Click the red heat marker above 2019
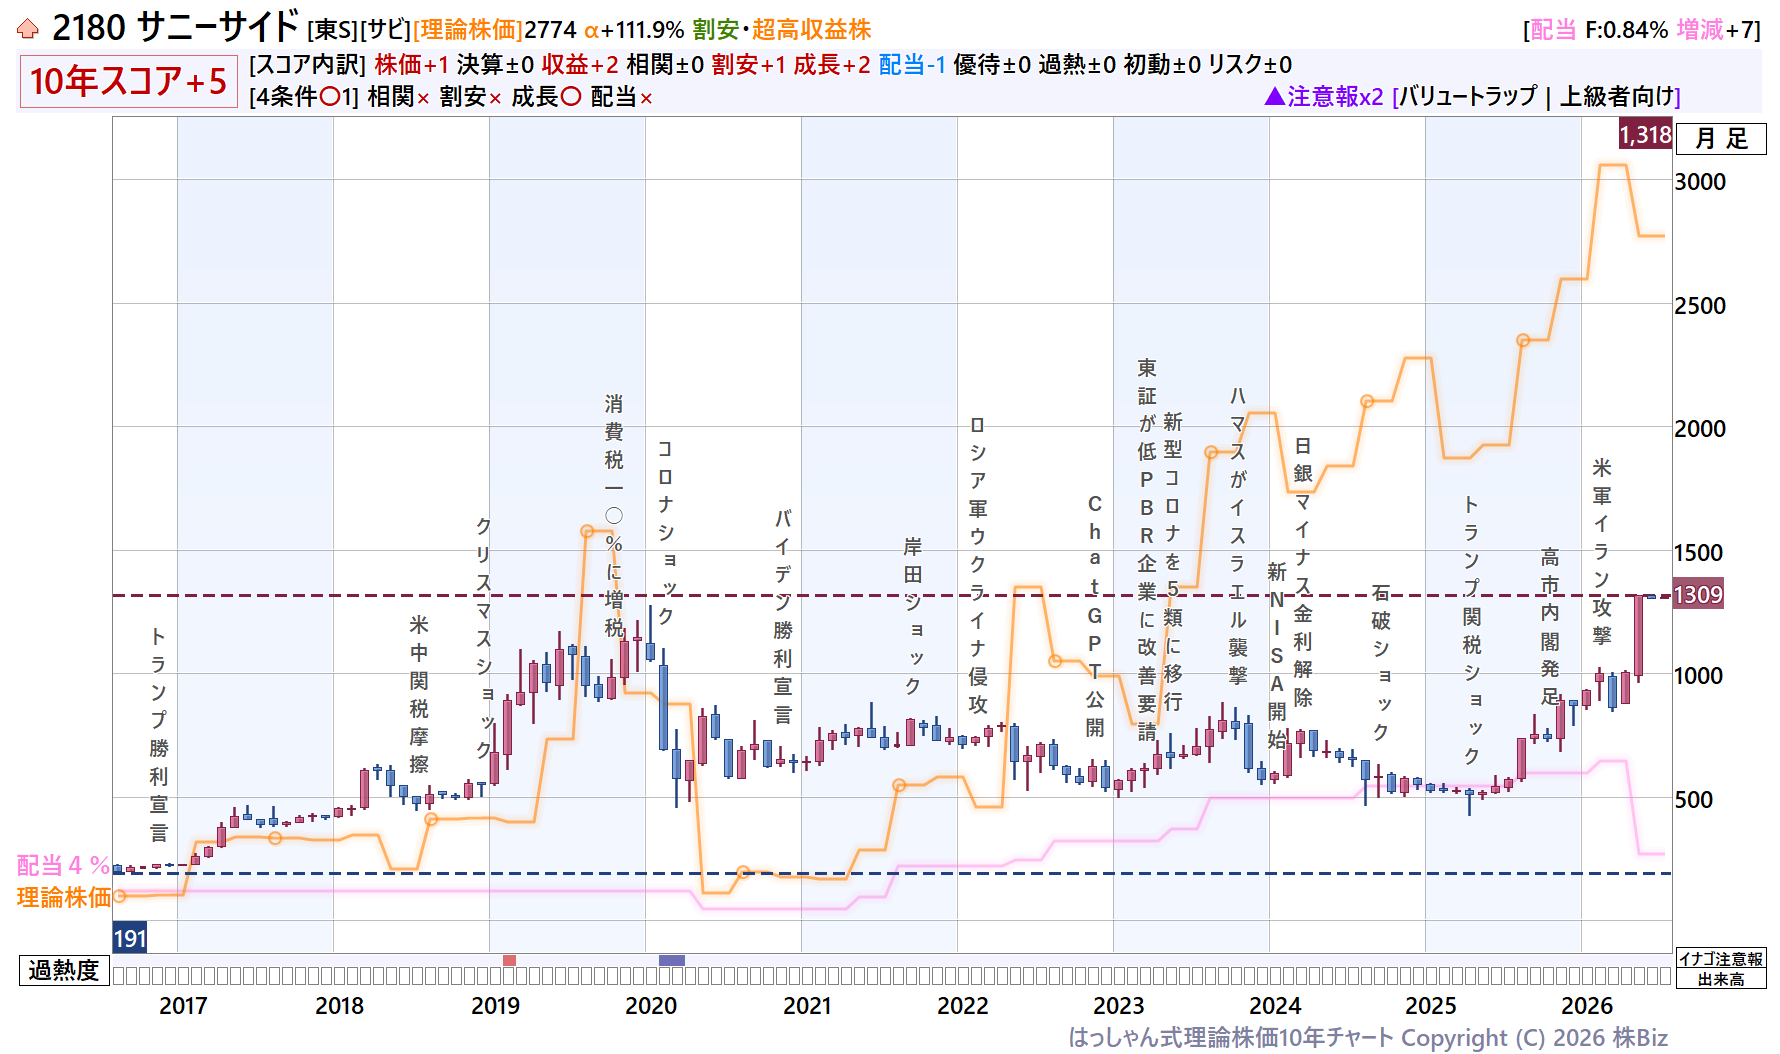 click(509, 961)
